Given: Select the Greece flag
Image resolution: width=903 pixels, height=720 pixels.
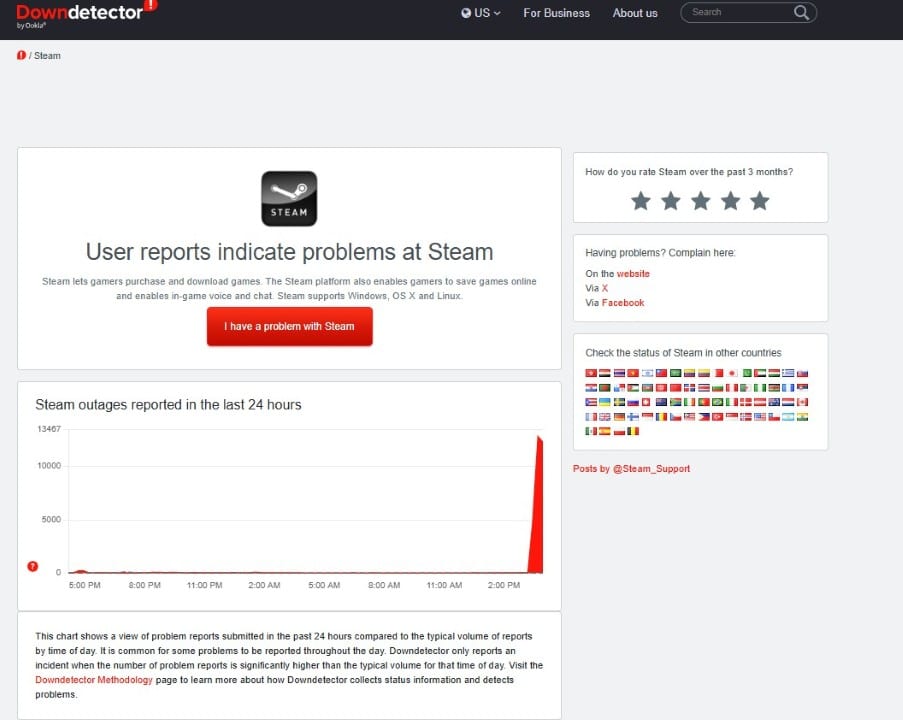Looking at the screenshot, I should coord(788,373).
